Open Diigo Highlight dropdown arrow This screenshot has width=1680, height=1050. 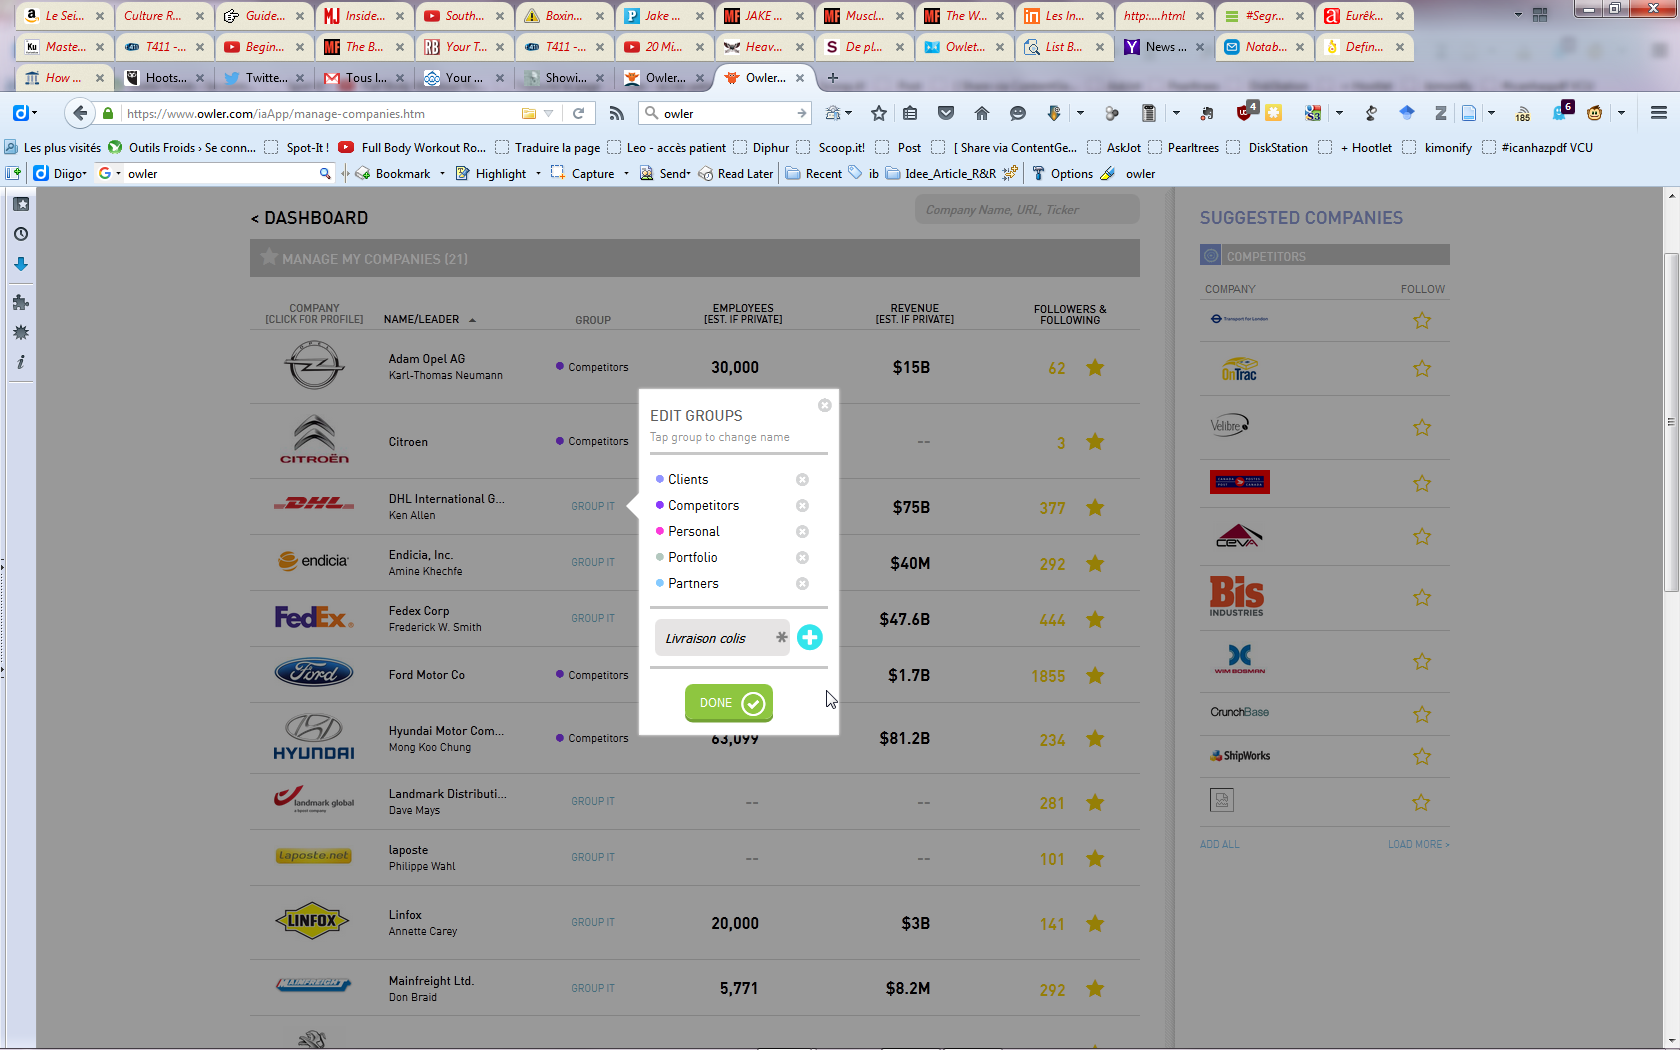coord(538,174)
